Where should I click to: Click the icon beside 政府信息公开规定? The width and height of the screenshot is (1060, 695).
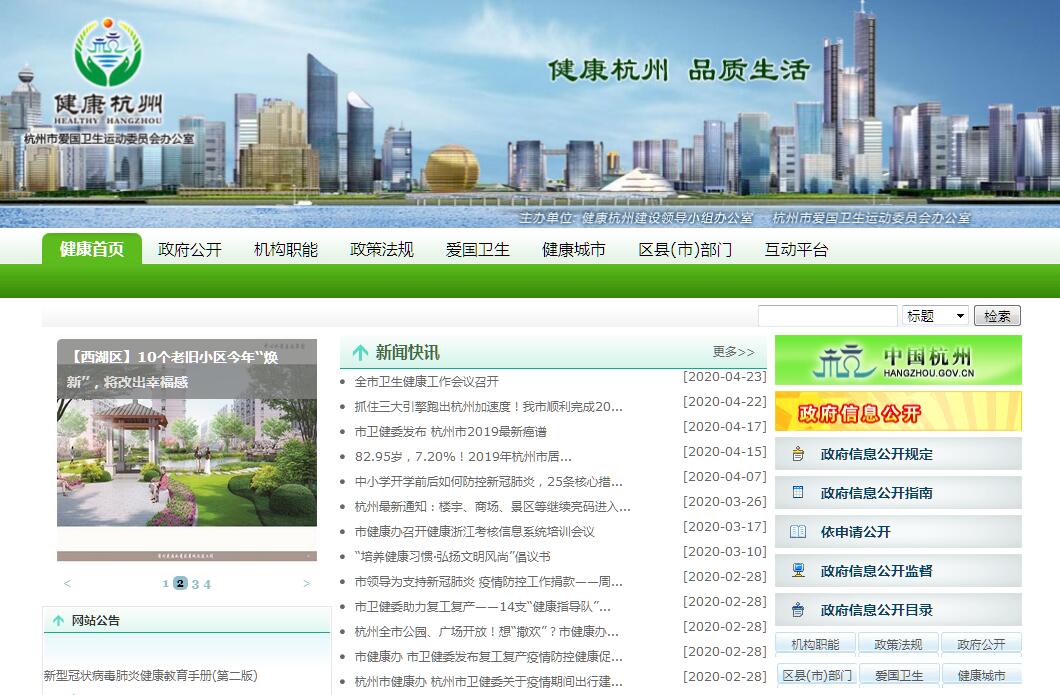point(798,454)
